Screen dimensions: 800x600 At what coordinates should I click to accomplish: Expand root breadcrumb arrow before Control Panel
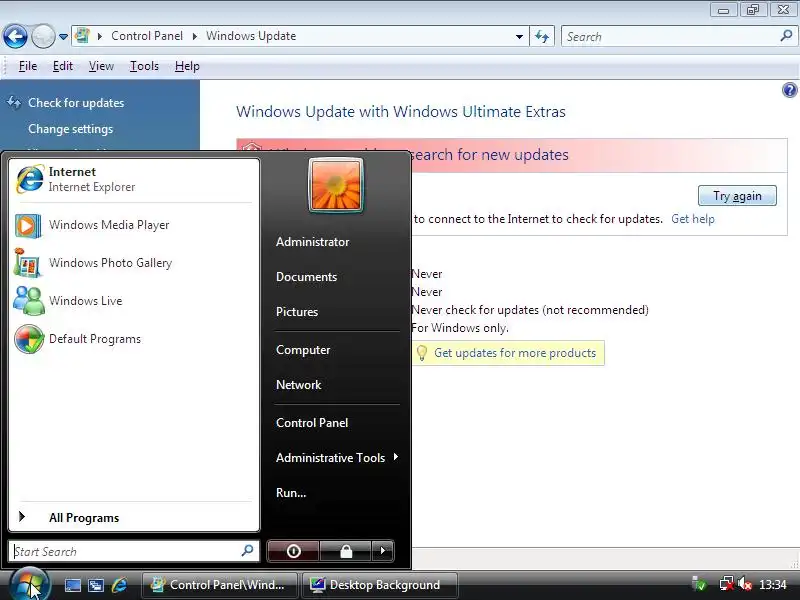pyautogui.click(x=100, y=36)
